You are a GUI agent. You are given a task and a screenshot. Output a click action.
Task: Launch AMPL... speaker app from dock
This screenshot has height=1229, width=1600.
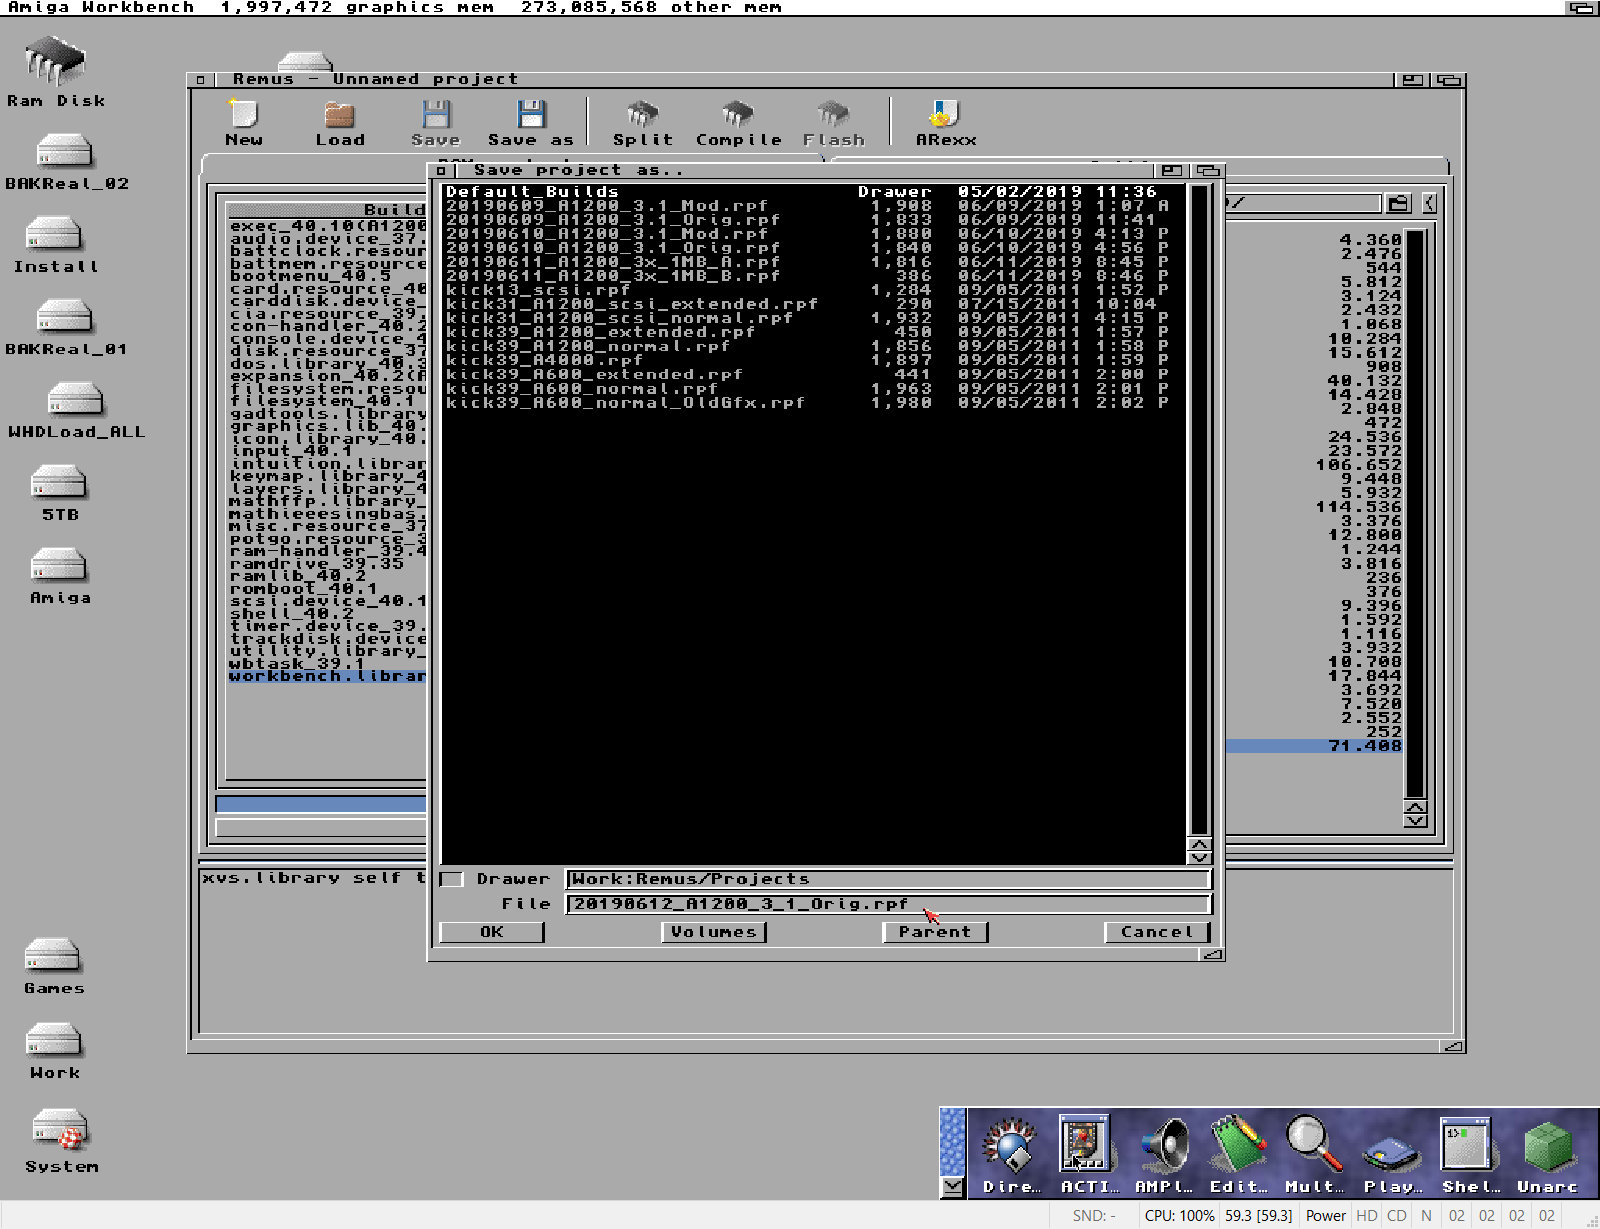[x=1164, y=1155]
